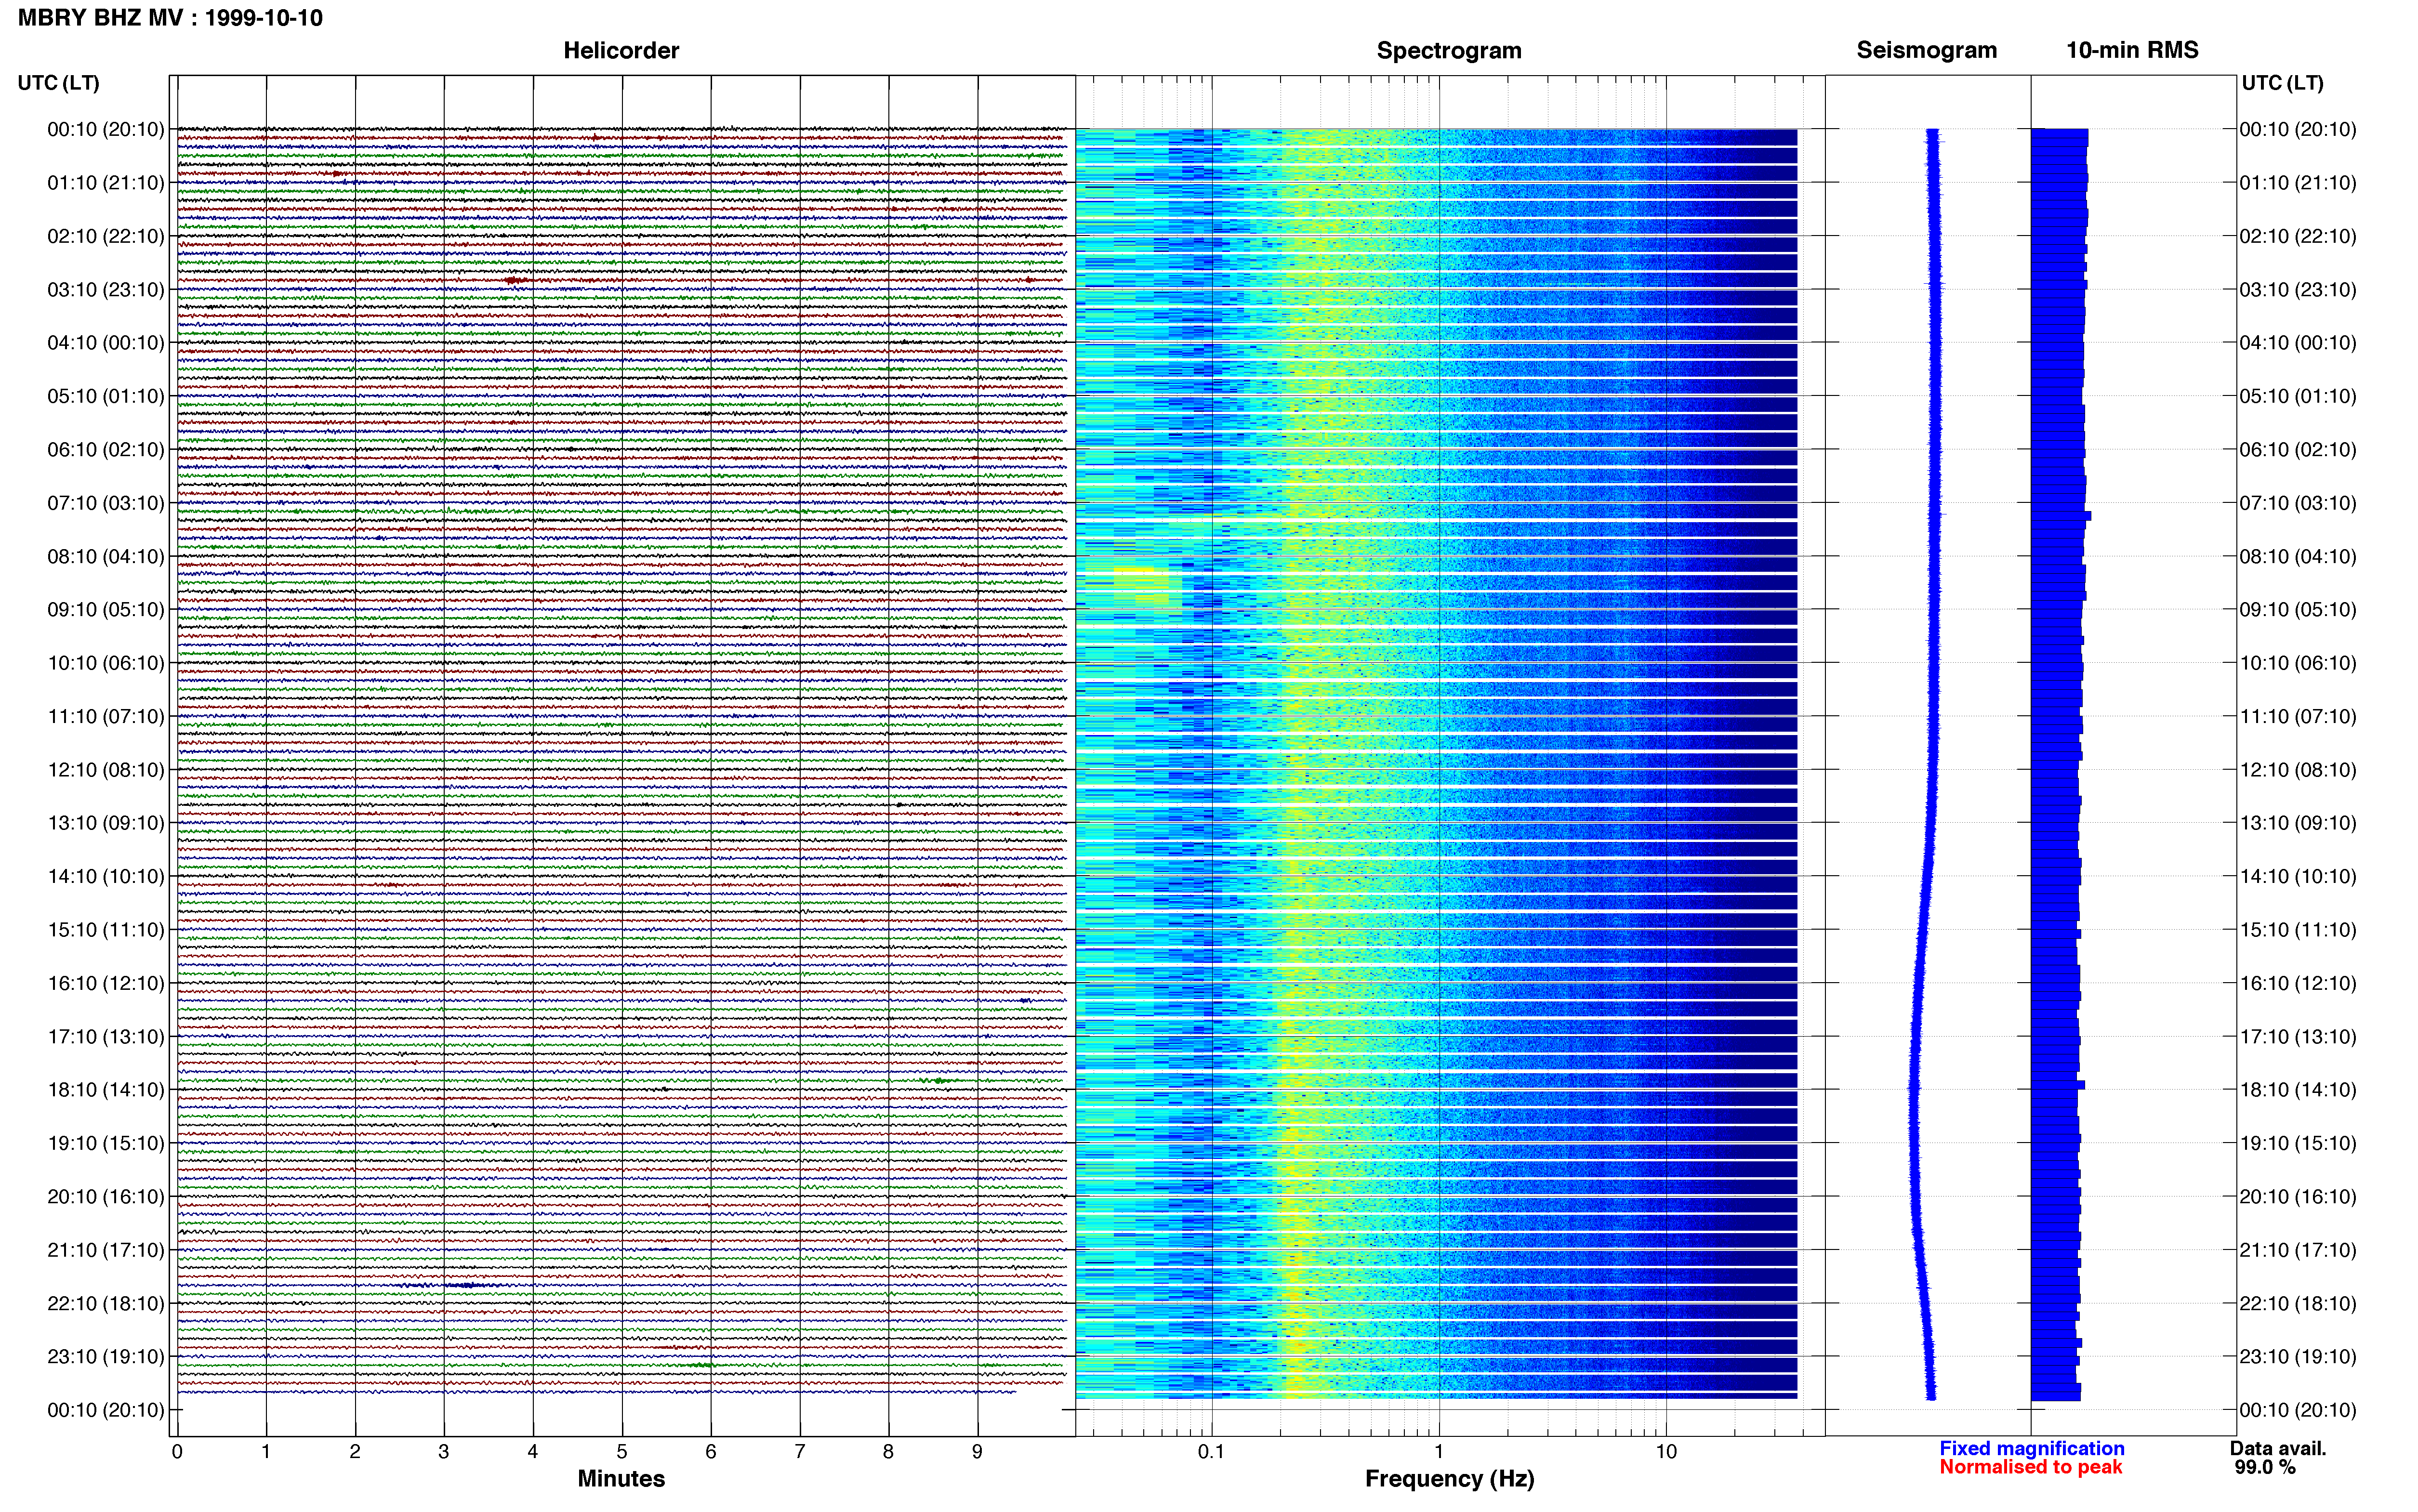Click the right time label '06:10 (02:10)'
The image size is (2418, 1512).
click(x=2298, y=450)
